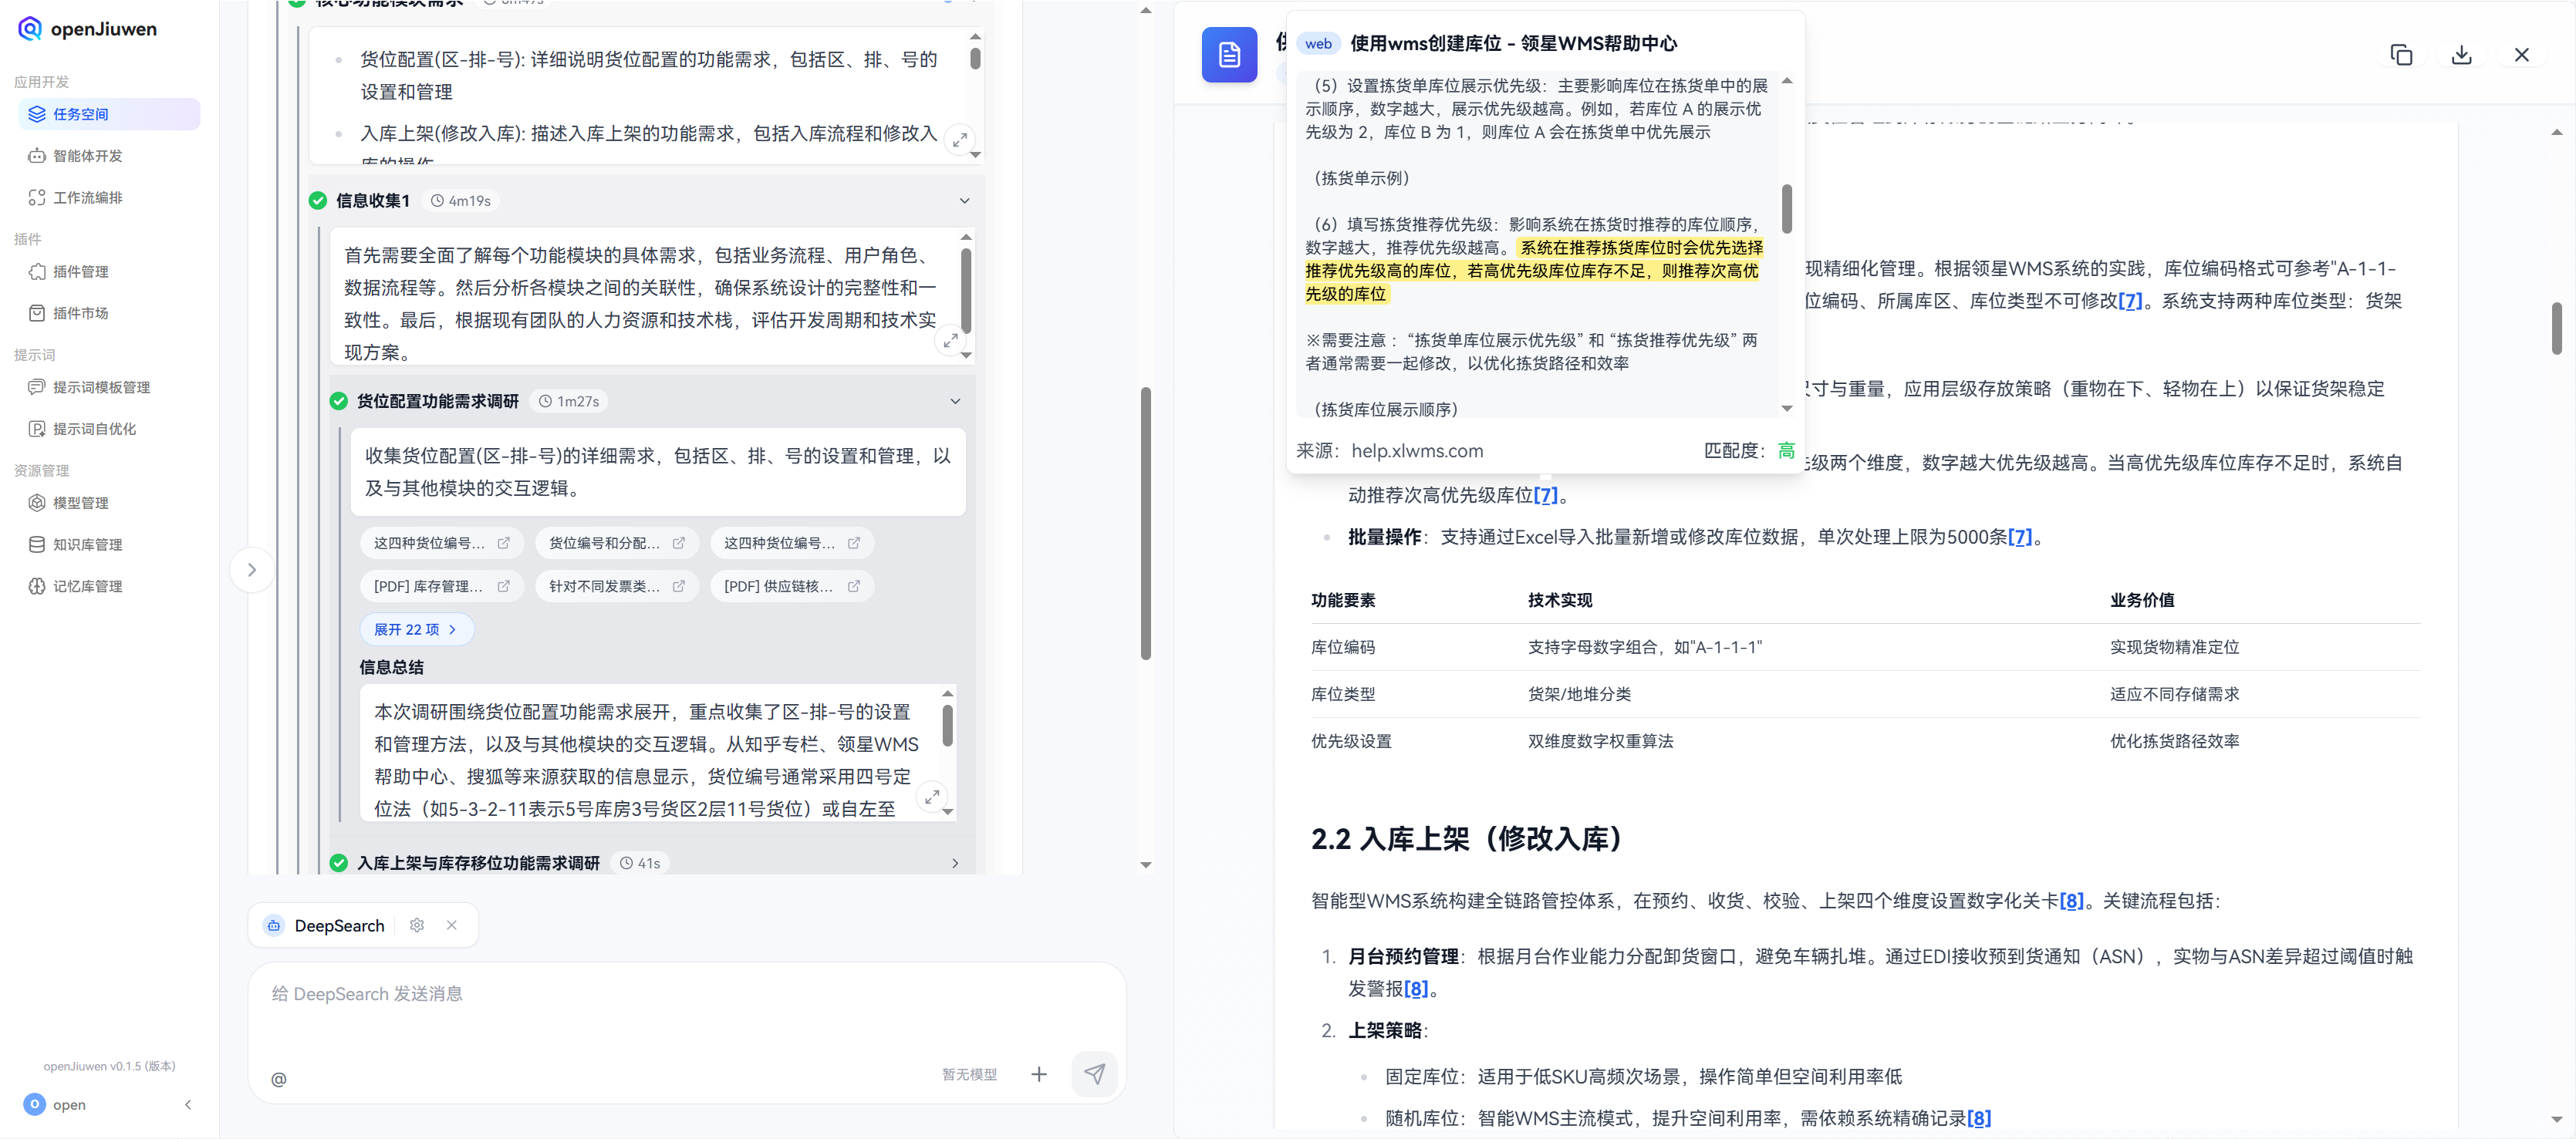Download the report with download icon
This screenshot has height=1139, width=2576.
pyautogui.click(x=2462, y=55)
